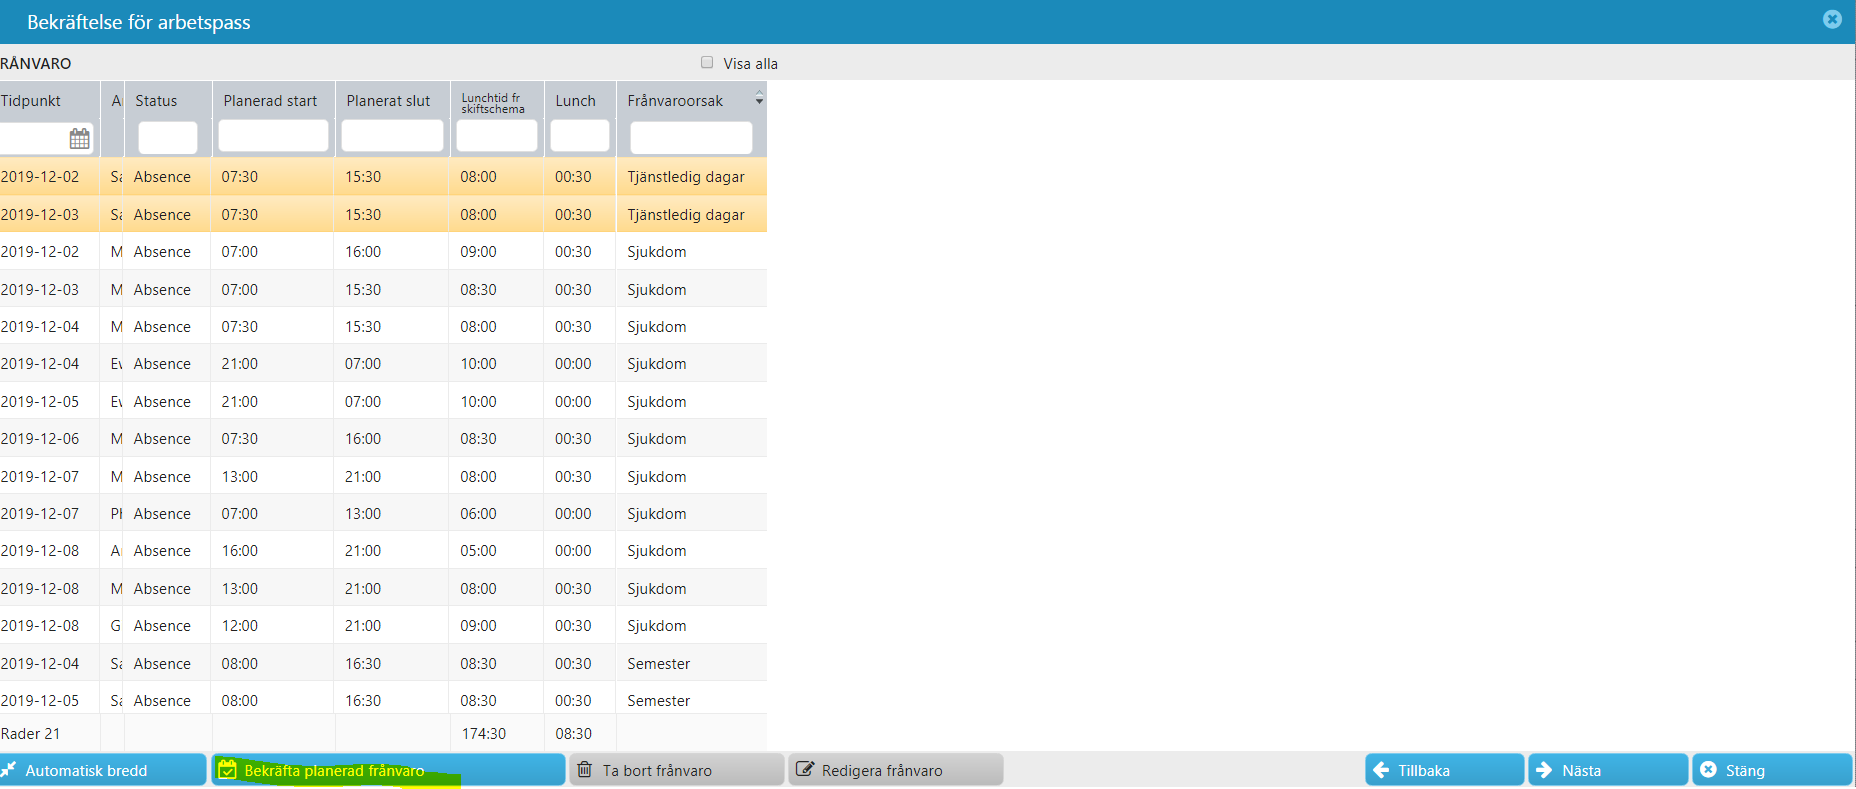This screenshot has width=1856, height=789.
Task: Focus the Frånvaroorsak filter field
Action: pyautogui.click(x=691, y=137)
